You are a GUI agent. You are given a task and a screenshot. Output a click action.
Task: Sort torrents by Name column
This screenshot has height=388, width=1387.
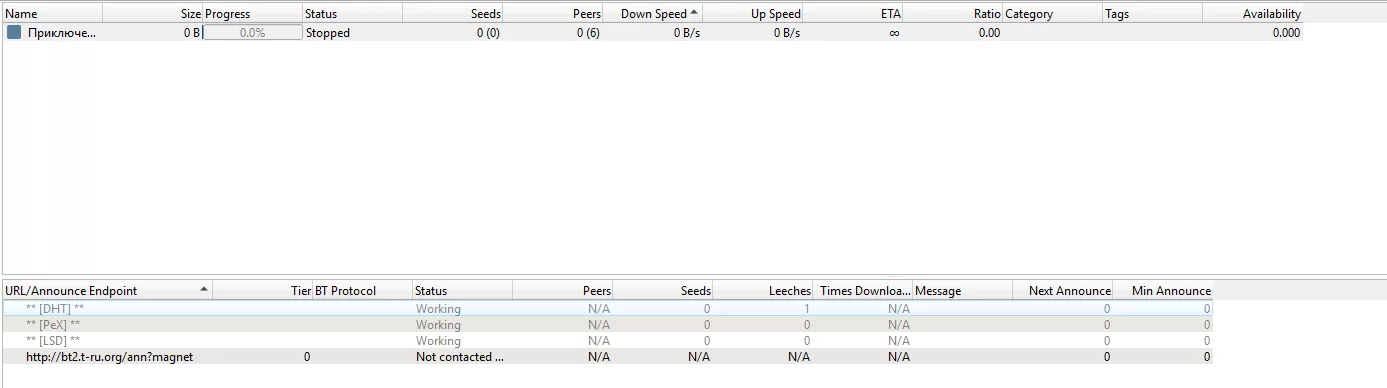(52, 14)
